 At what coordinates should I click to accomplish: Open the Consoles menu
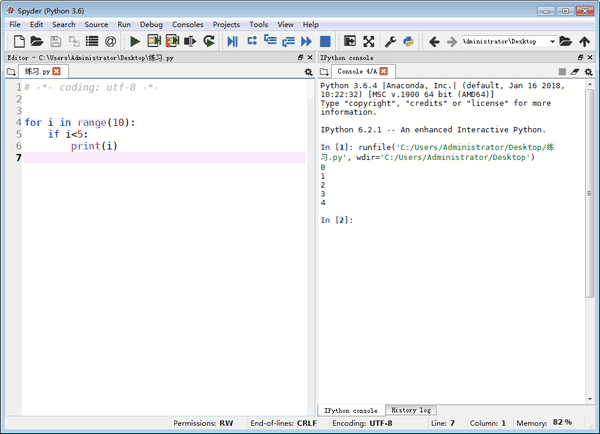coord(188,24)
